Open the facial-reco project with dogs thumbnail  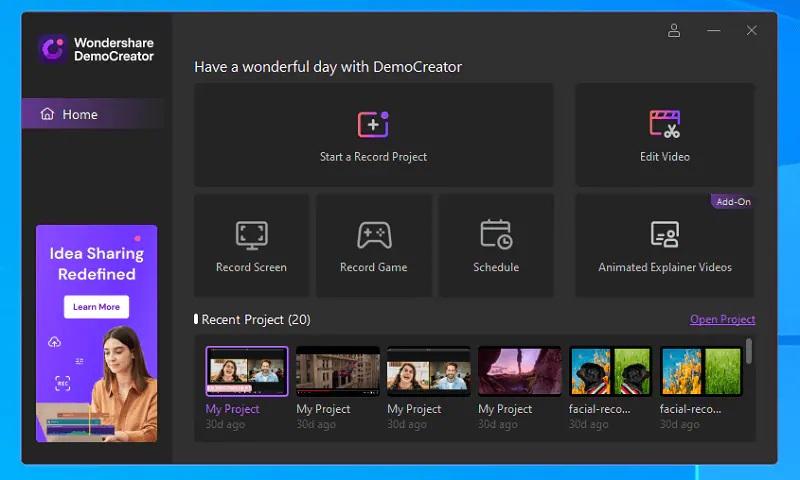pyautogui.click(x=610, y=371)
